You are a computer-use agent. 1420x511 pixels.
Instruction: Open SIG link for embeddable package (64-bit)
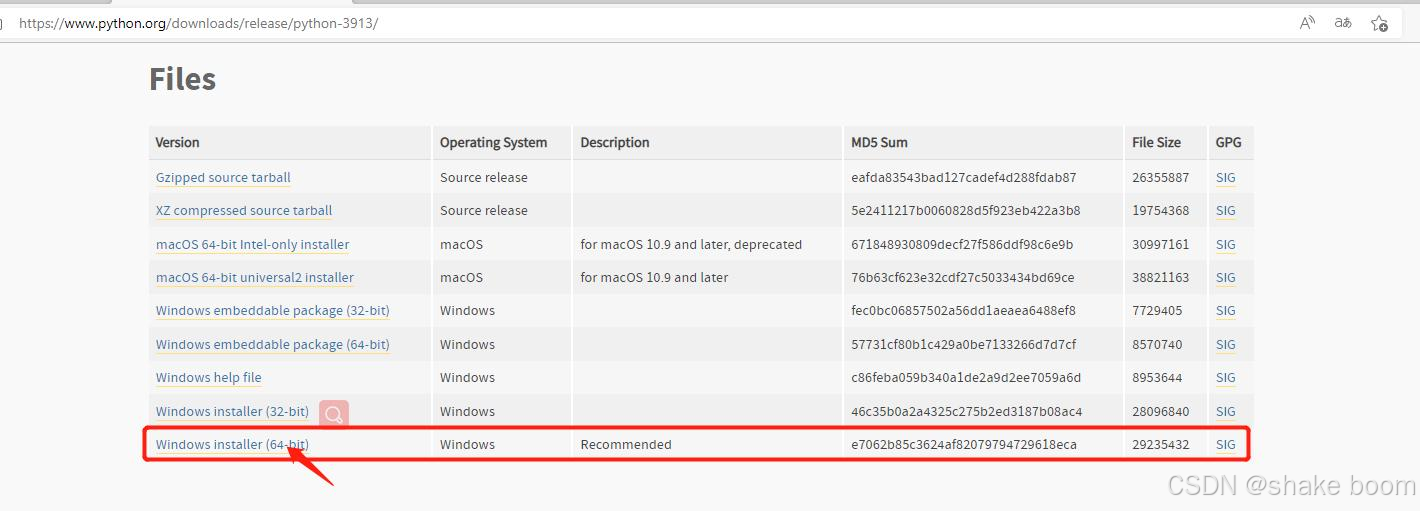(1226, 345)
